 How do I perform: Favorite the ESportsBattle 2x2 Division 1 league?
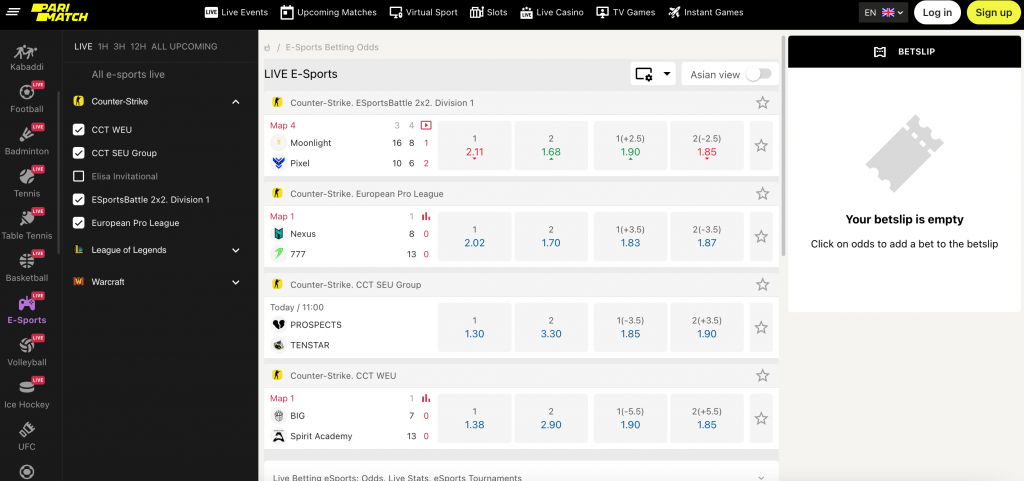tap(762, 102)
